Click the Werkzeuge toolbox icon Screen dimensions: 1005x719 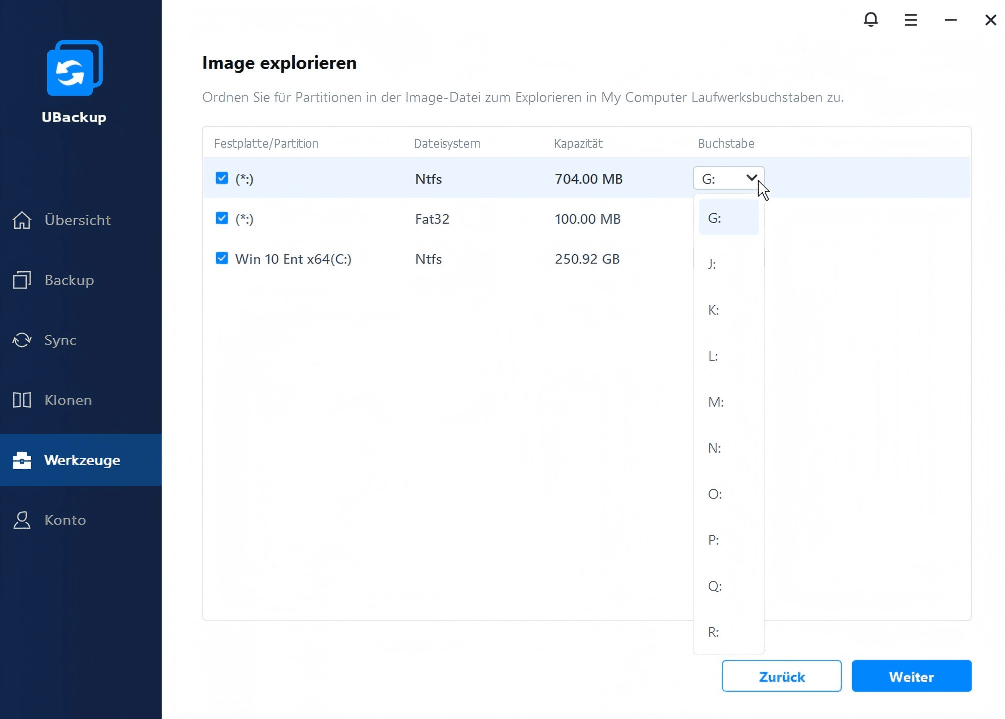[x=22, y=461]
